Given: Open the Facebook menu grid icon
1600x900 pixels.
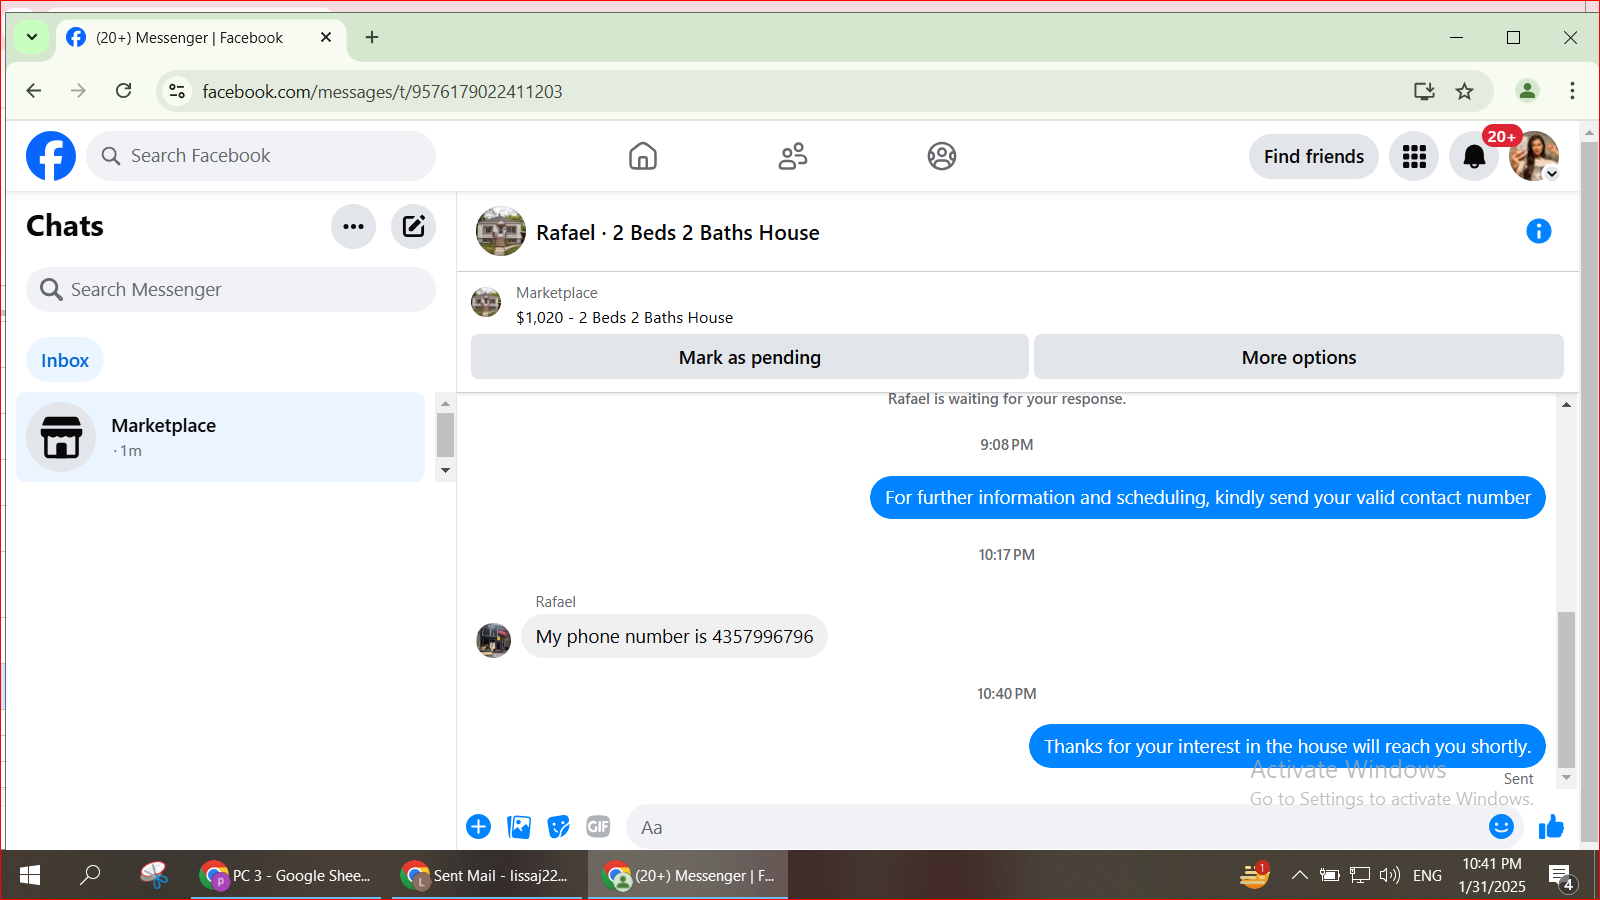Looking at the screenshot, I should pos(1414,156).
